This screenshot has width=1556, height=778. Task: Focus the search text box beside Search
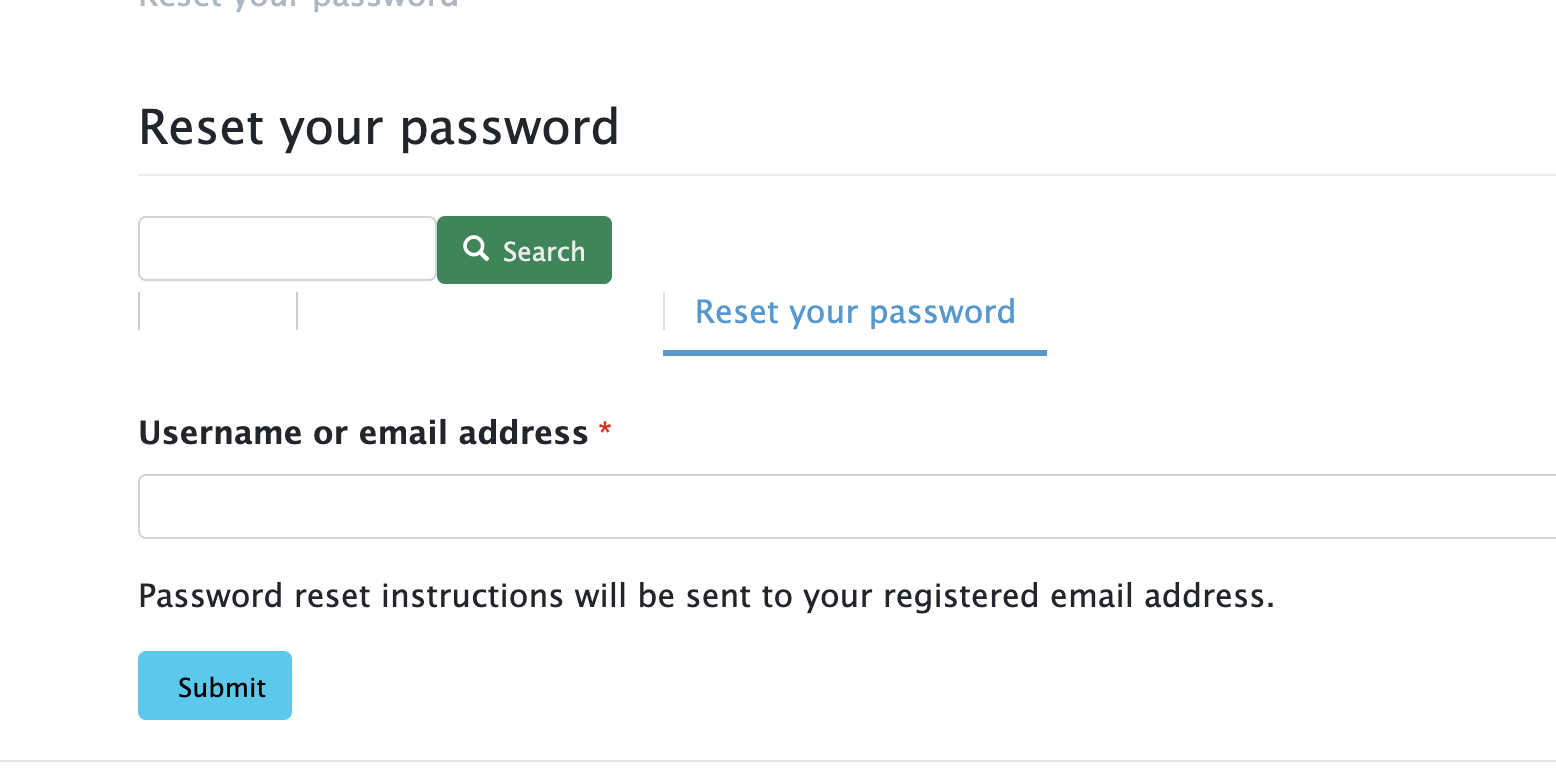[287, 249]
